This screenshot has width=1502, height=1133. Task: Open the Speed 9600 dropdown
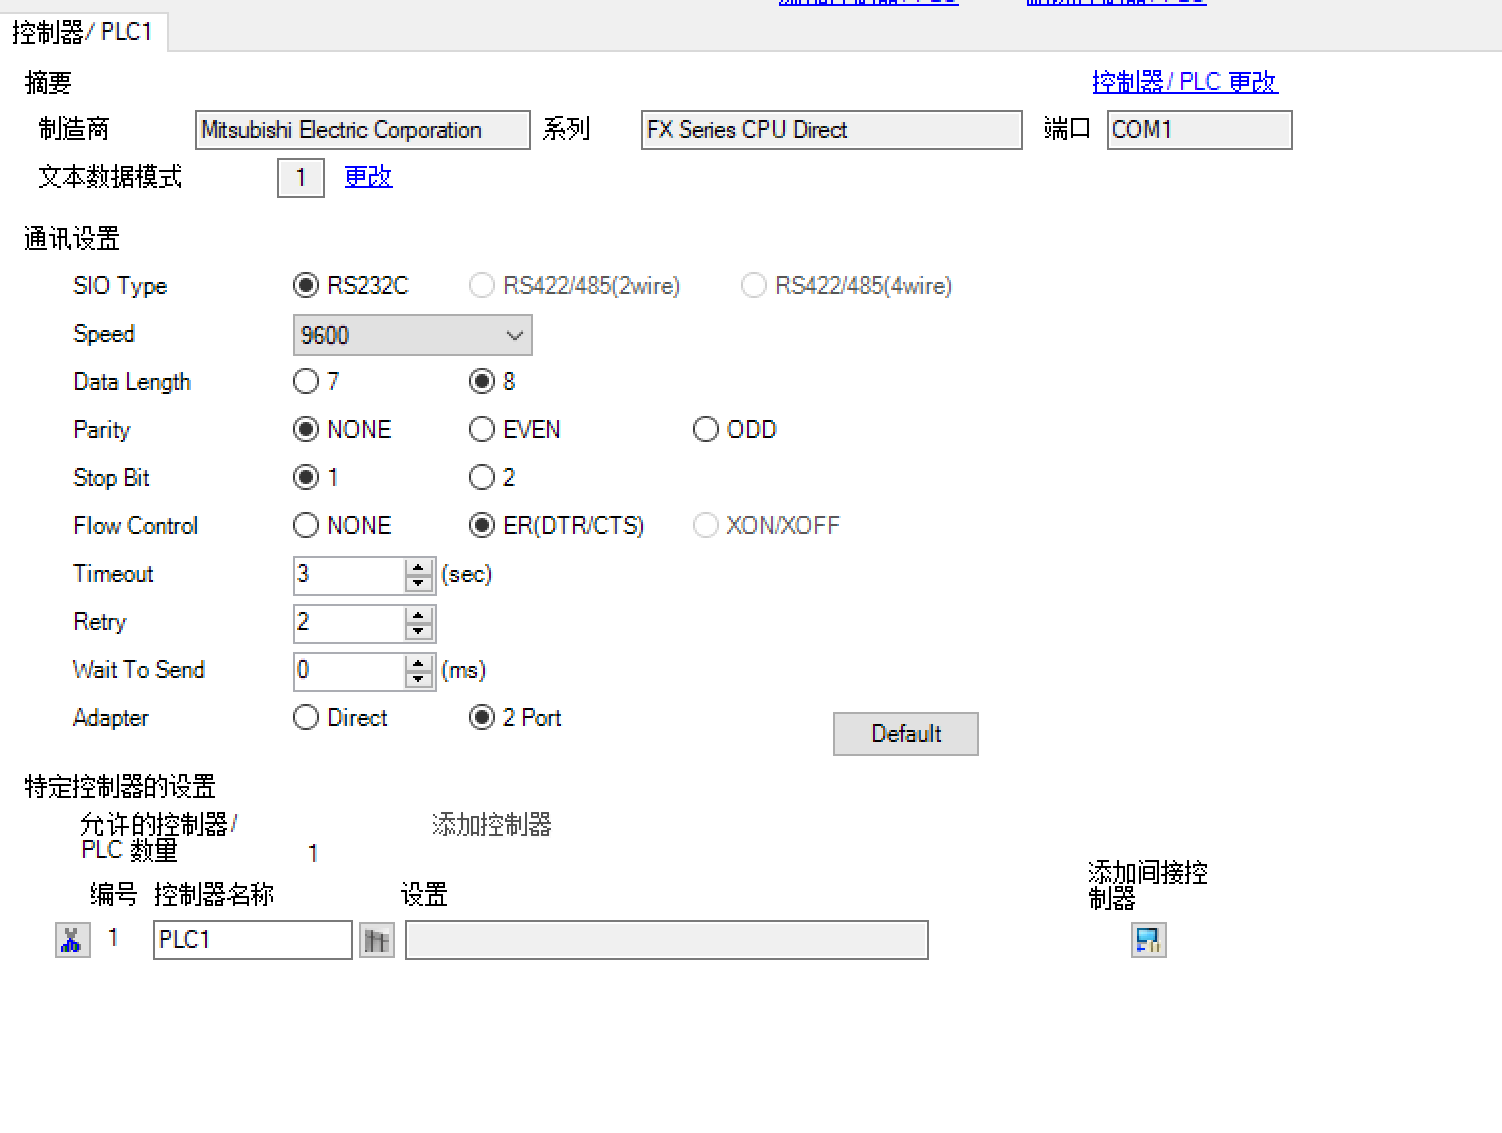pos(412,335)
